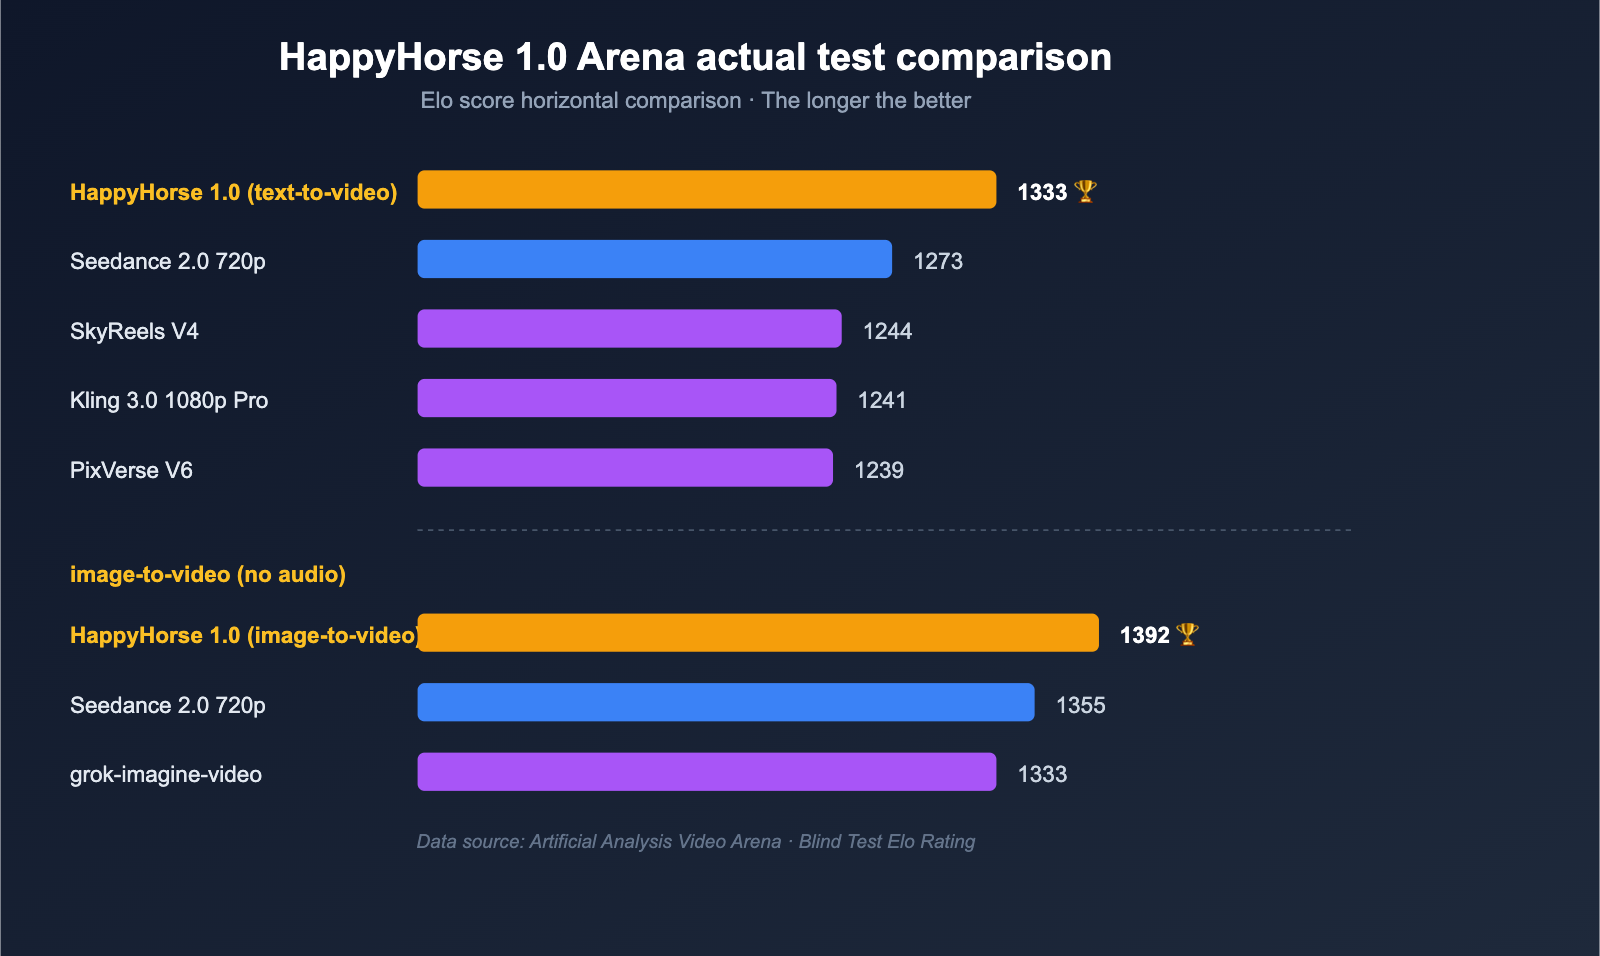Screen dimensions: 1600x956
Task: Click the image-to-video (no audio) section heading
Action: tap(208, 574)
